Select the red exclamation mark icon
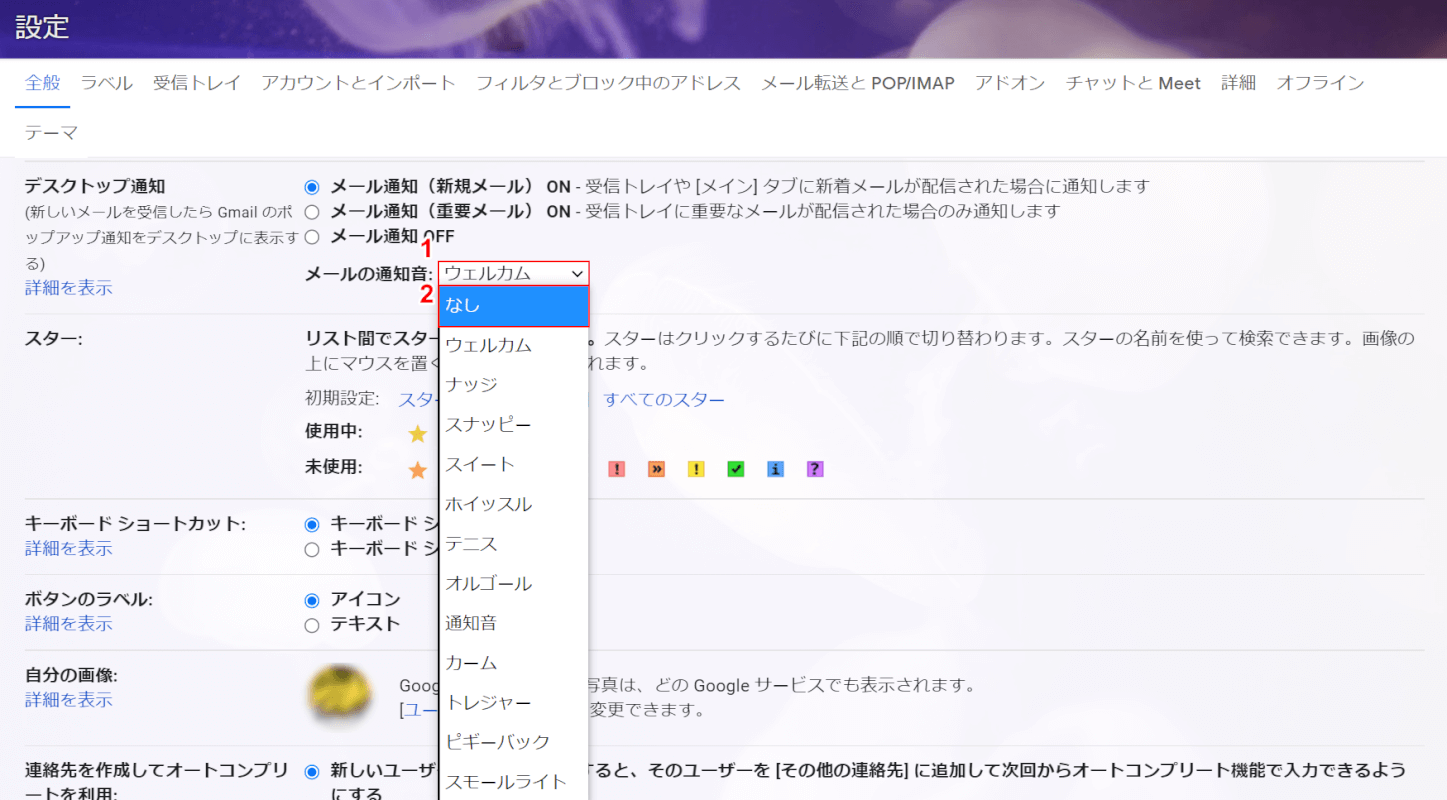1447x800 pixels. tap(617, 469)
